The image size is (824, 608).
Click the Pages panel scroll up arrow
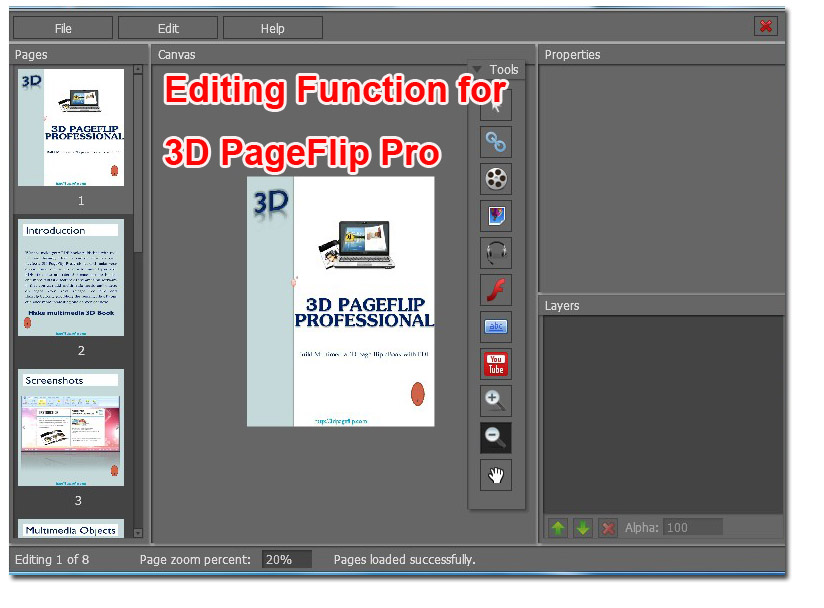point(138,69)
